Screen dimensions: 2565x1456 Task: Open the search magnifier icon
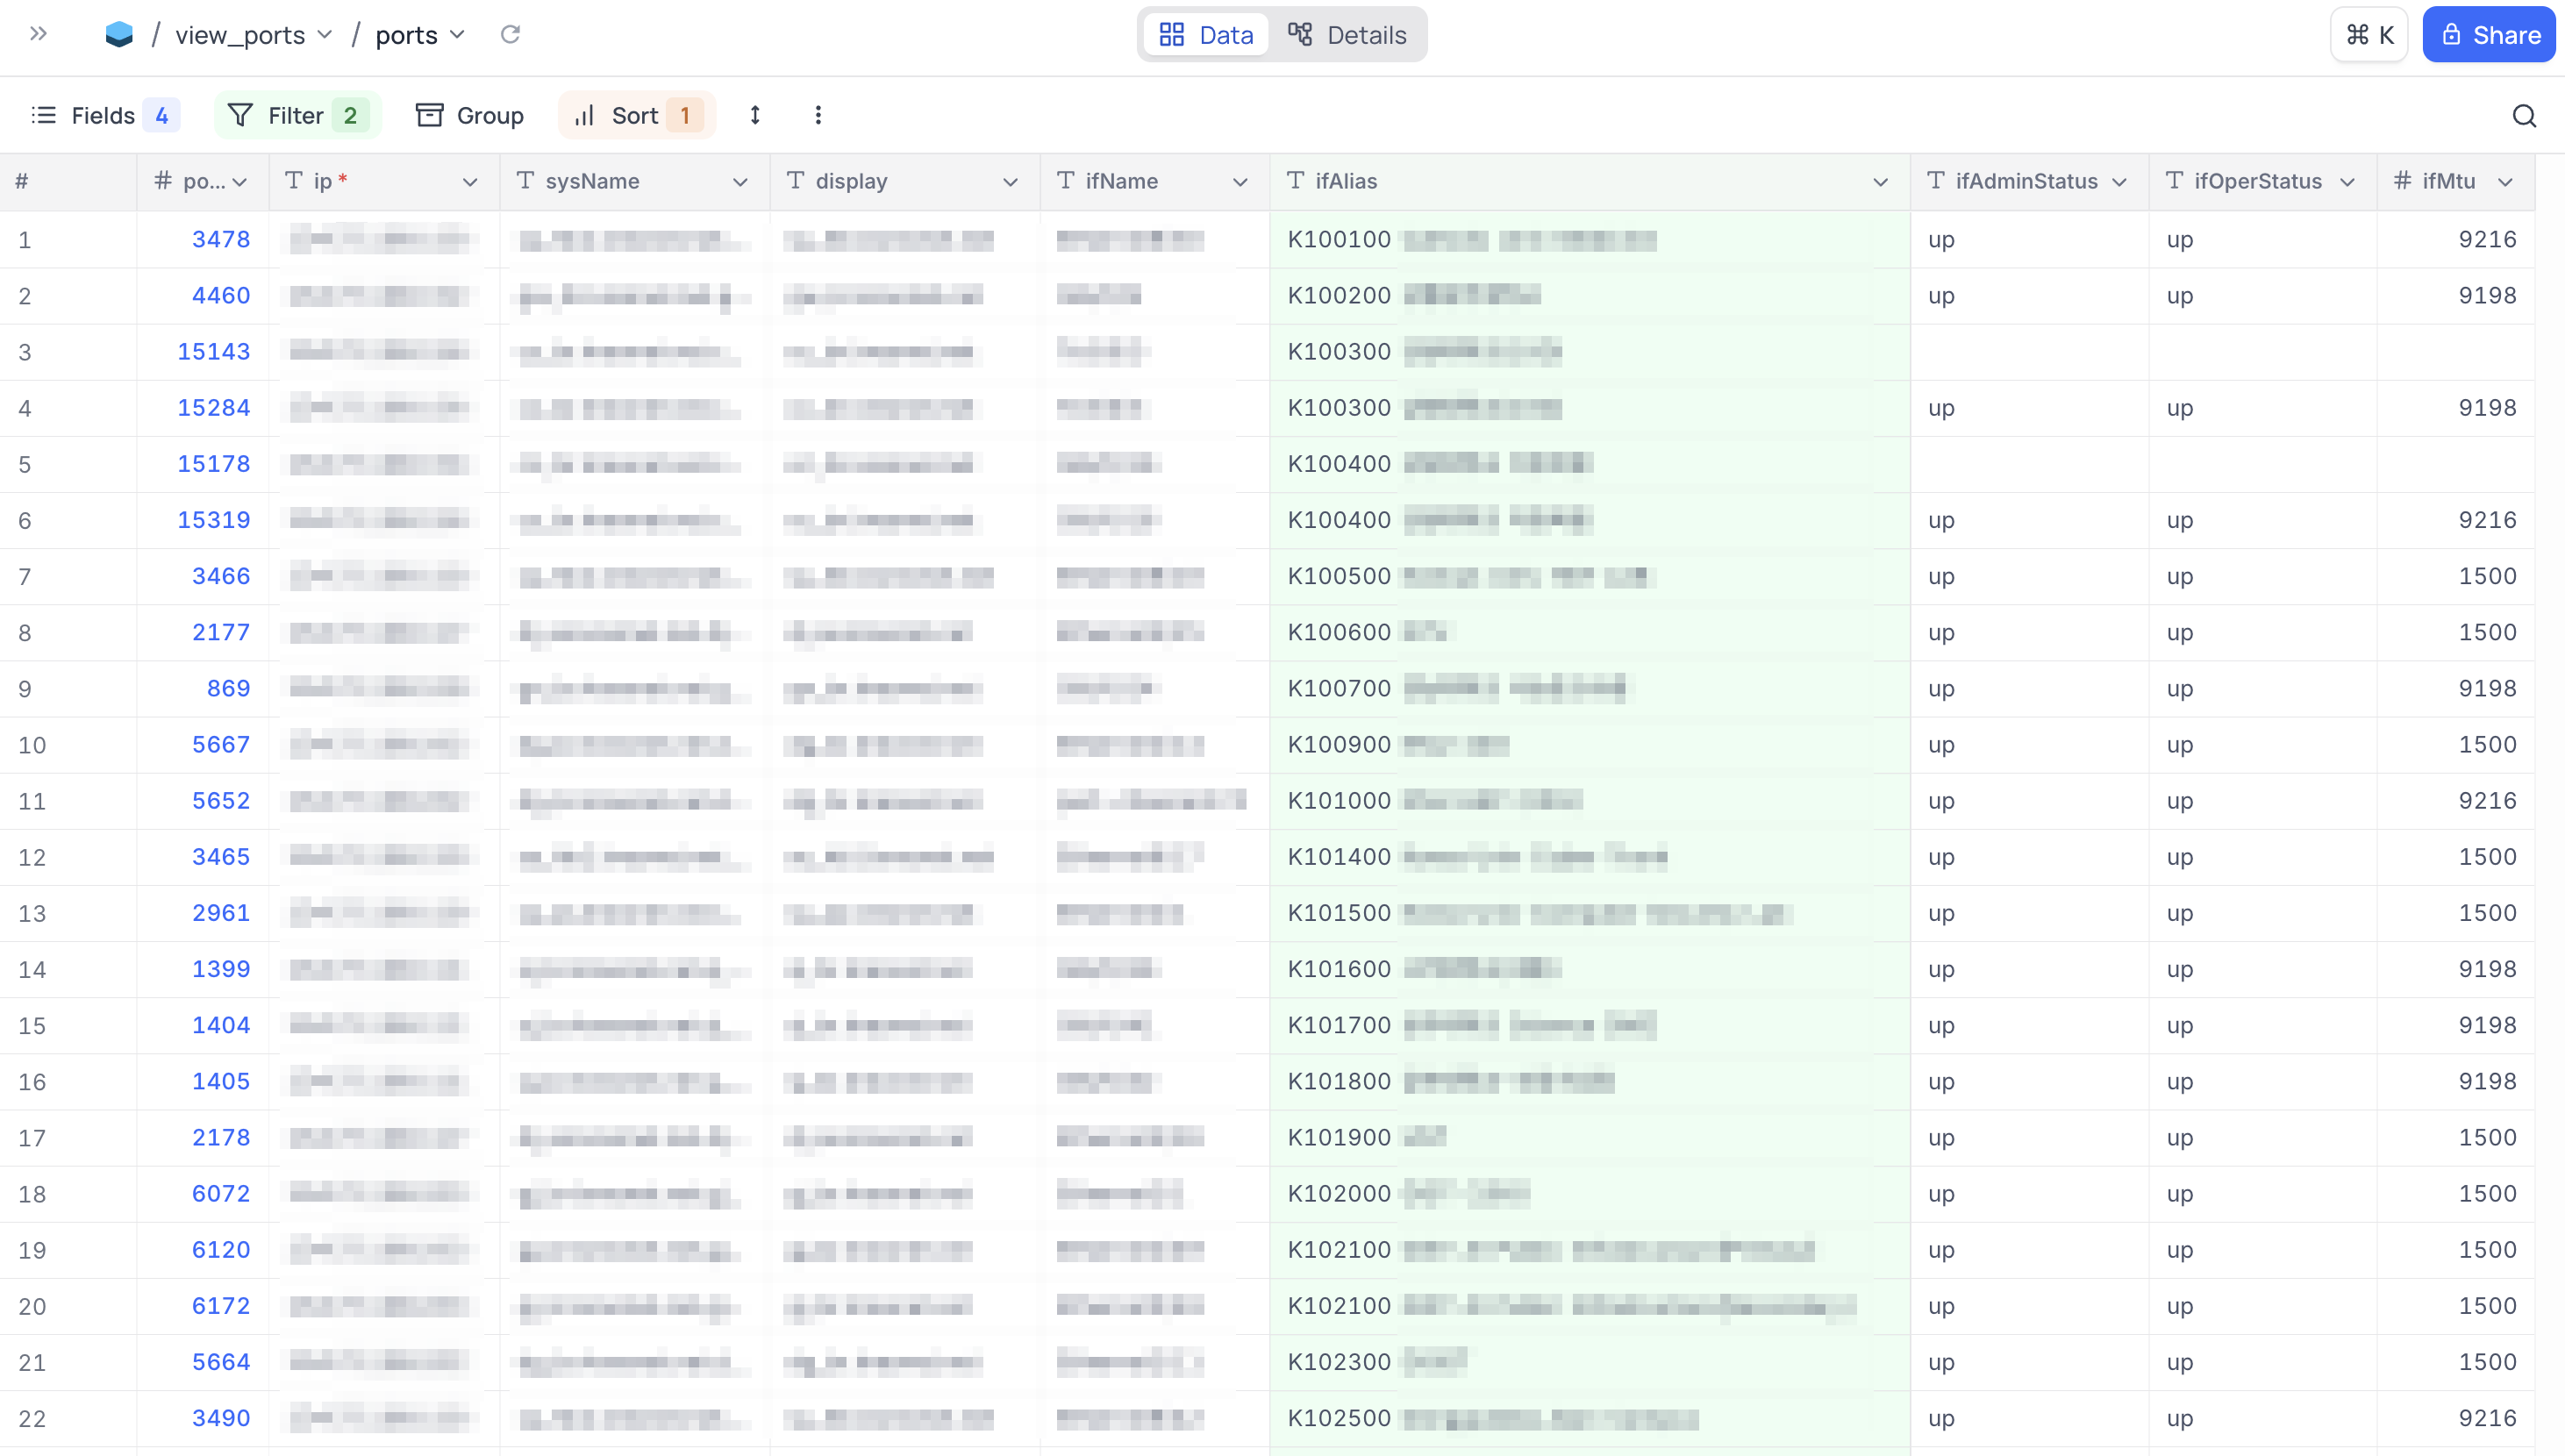click(2524, 116)
